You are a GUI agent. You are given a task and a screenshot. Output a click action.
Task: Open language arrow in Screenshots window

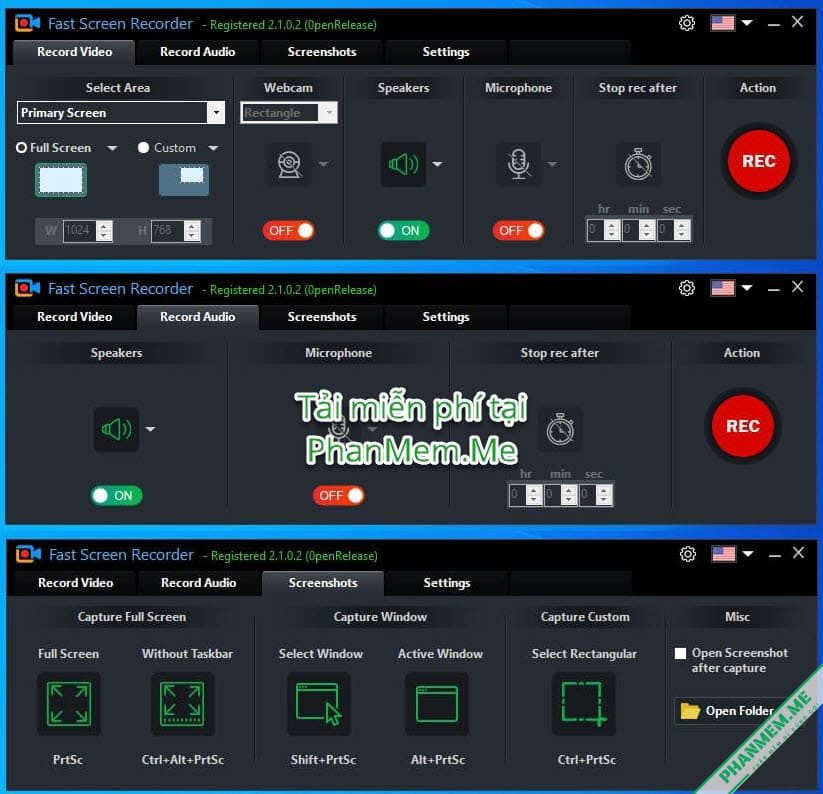[748, 554]
